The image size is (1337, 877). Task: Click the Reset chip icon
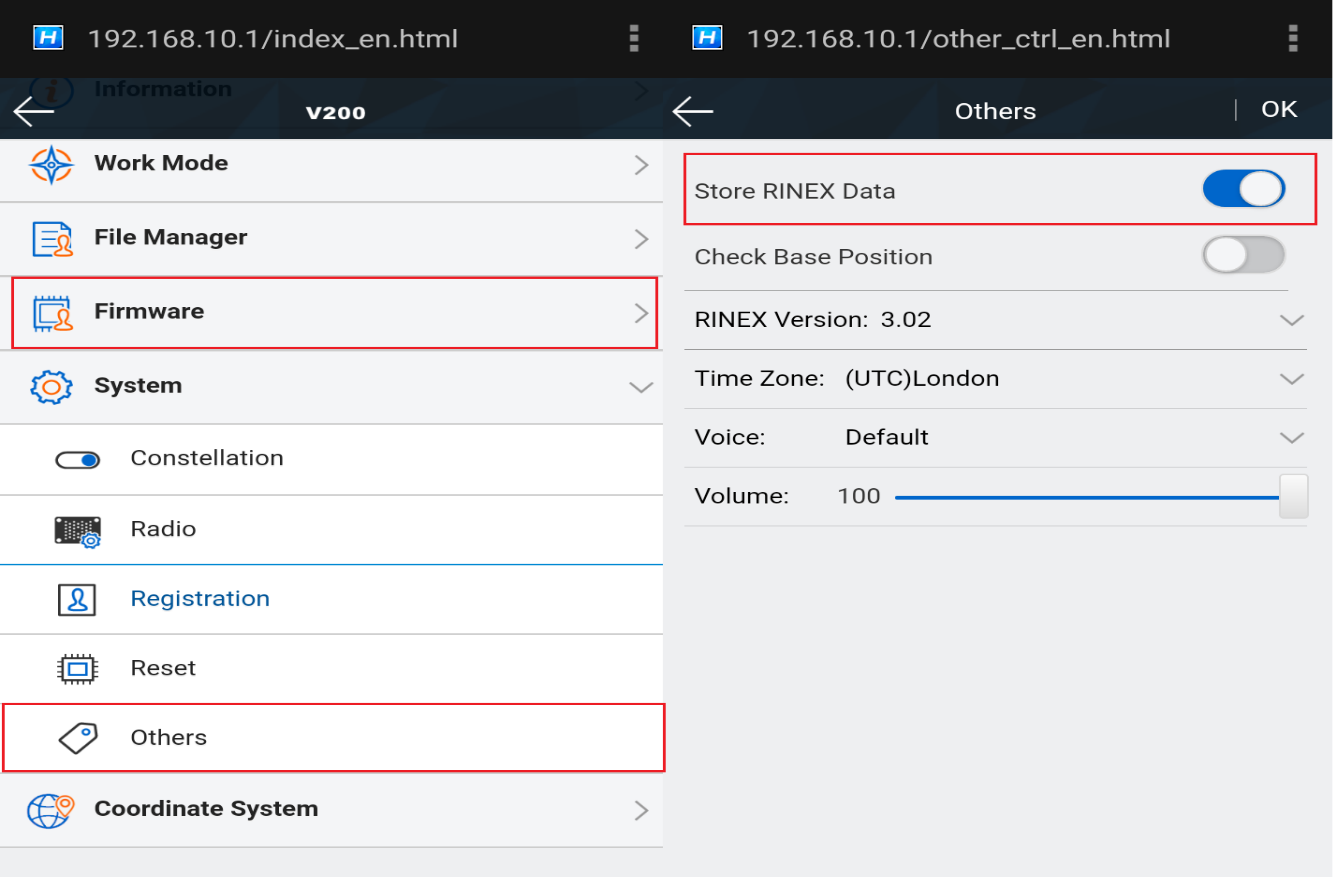point(77,668)
